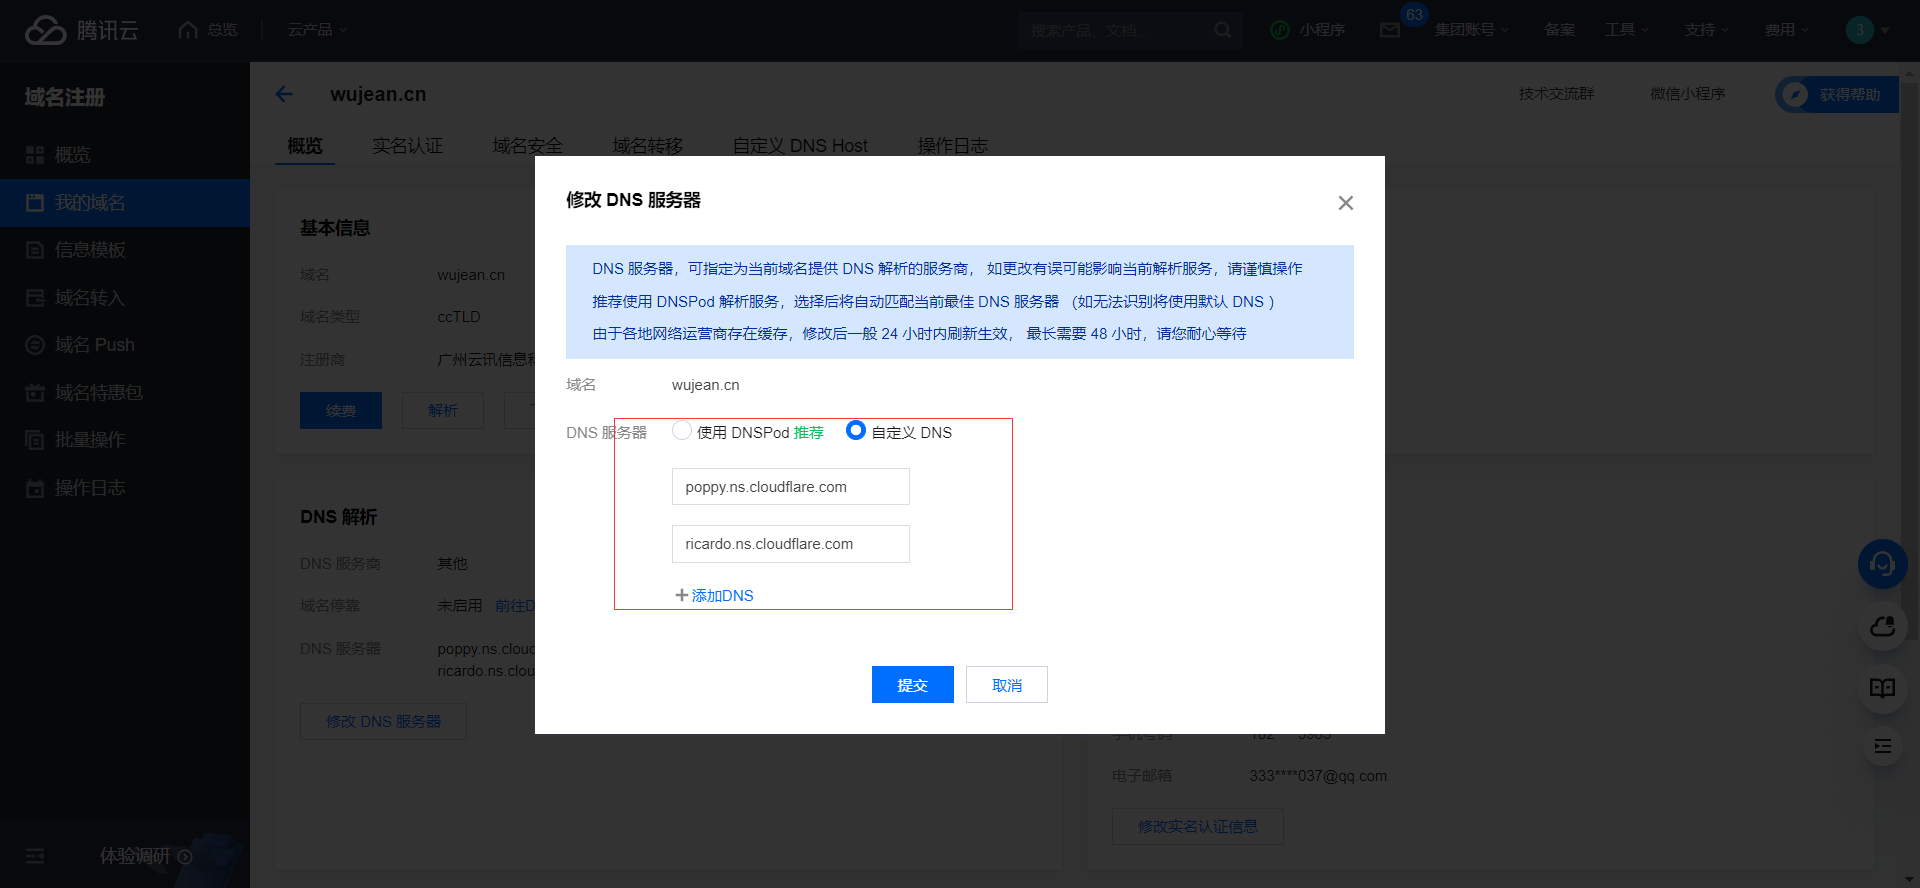Image resolution: width=1920 pixels, height=888 pixels.
Task: Click the 添加DNS link
Action: [x=722, y=595]
